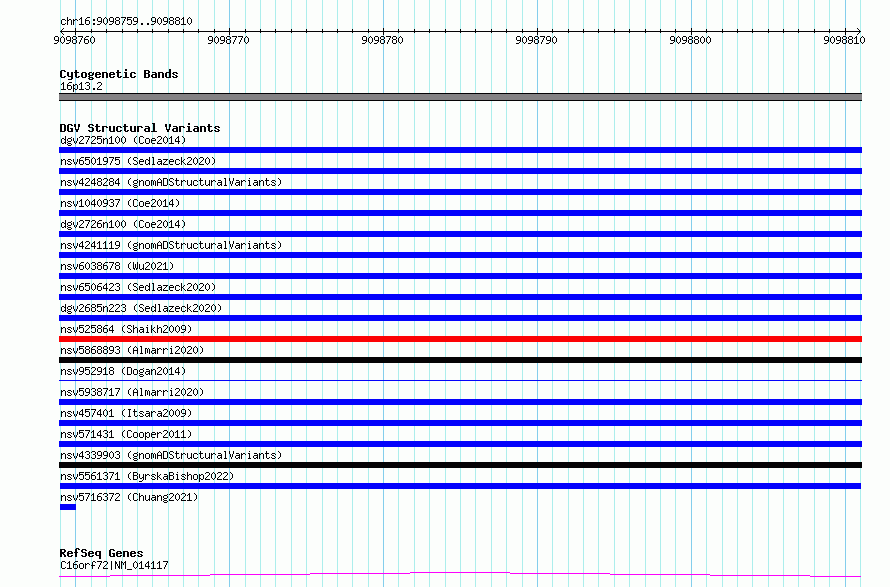The height and width of the screenshot is (587, 890).
Task: Click the nsv525864 (Shaikh2009) label
Action: click(126, 329)
